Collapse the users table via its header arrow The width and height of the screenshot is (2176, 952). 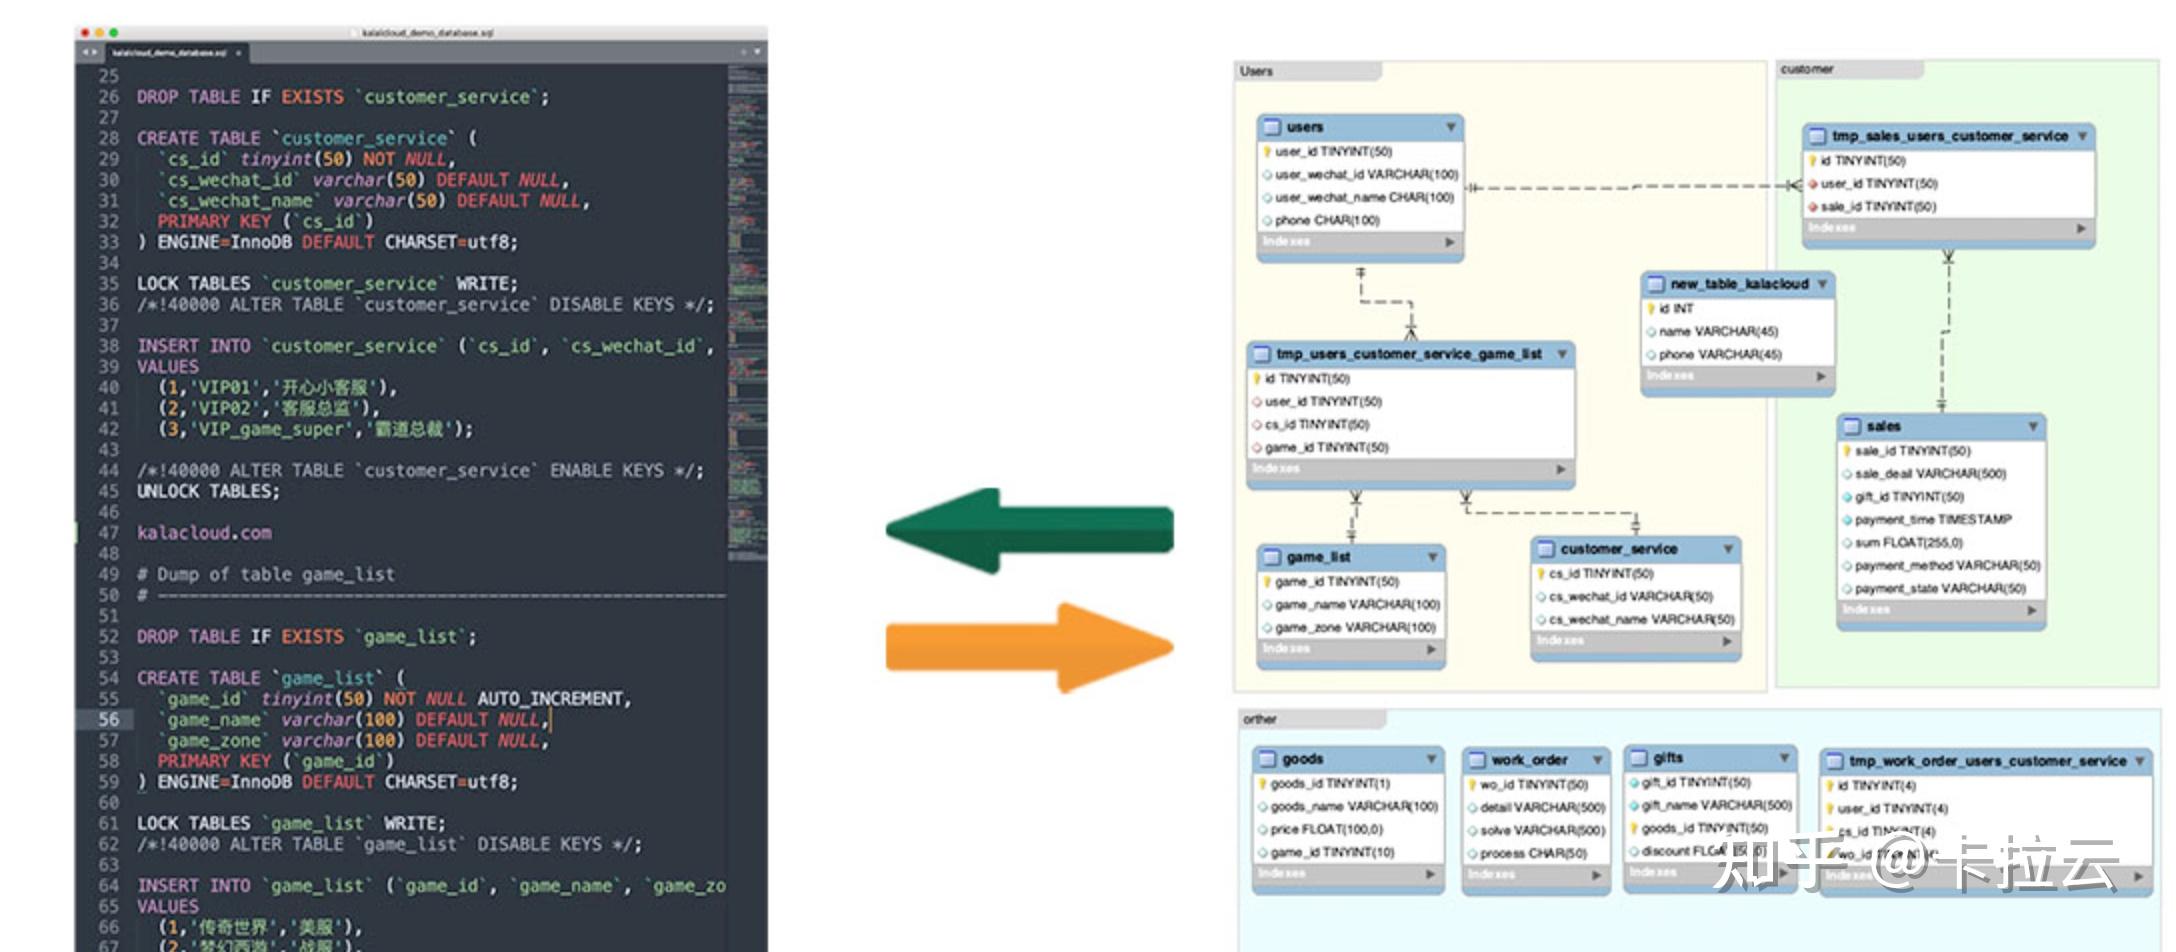(x=1448, y=127)
